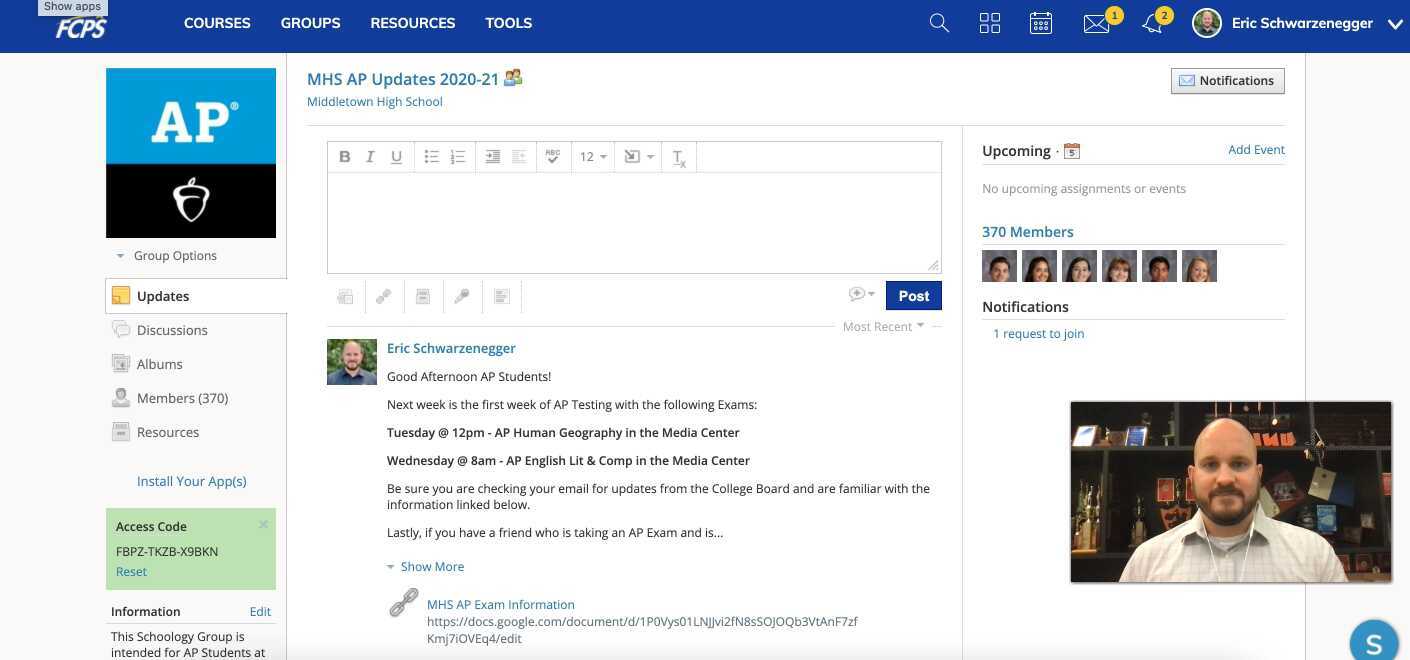1410x660 pixels.
Task: Open the font size 12 dropdown
Action: pyautogui.click(x=593, y=157)
